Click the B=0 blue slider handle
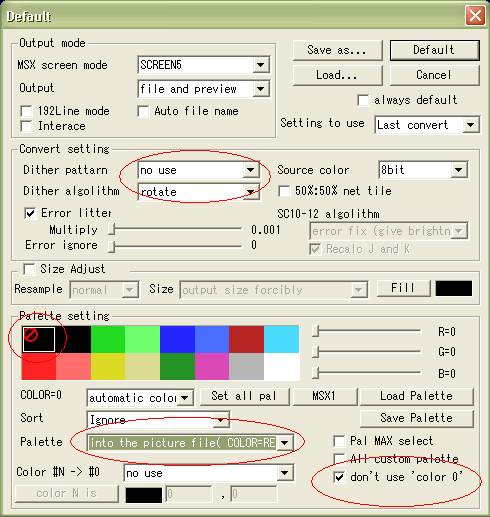 pos(315,373)
